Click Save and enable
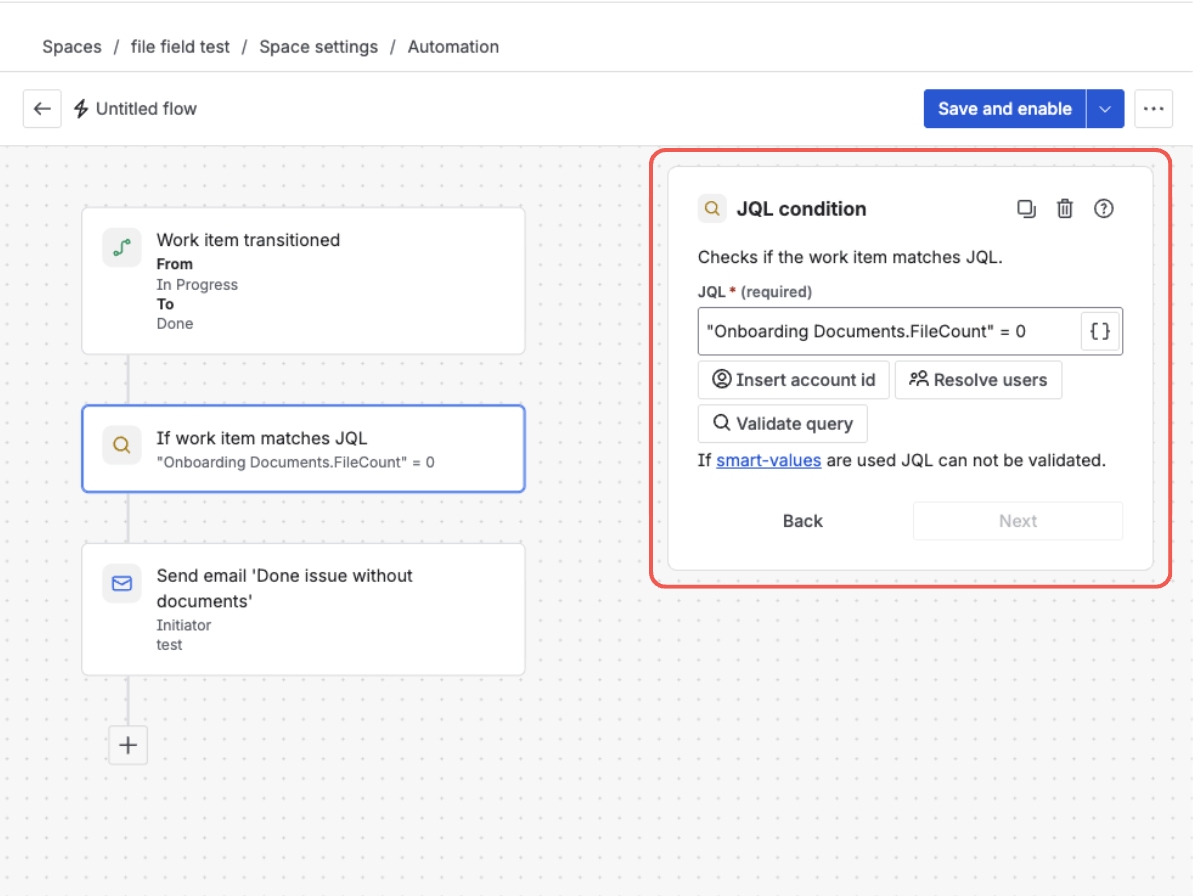The height and width of the screenshot is (896, 1200). click(1005, 109)
